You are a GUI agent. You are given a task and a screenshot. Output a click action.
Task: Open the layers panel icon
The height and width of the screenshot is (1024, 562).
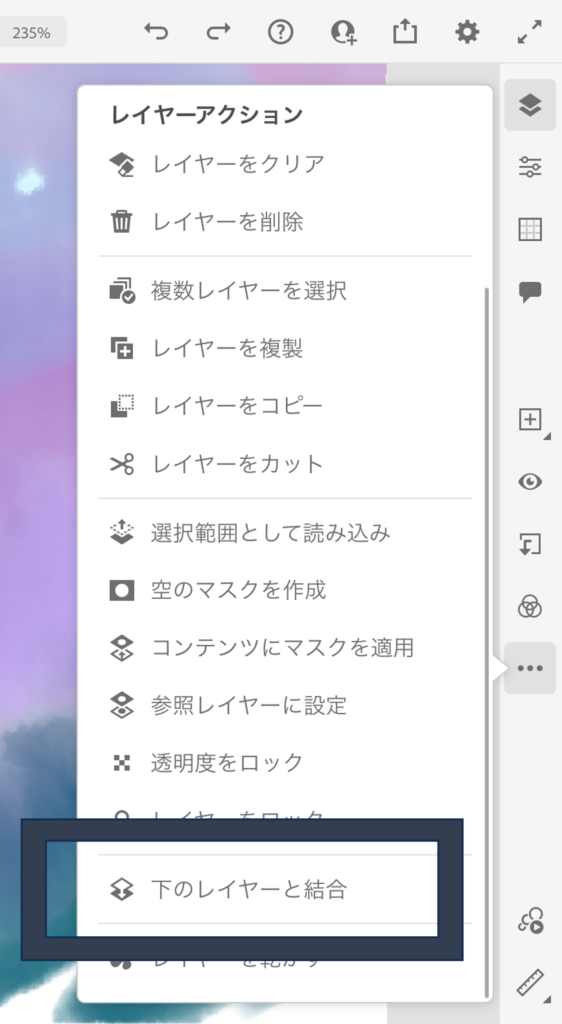pos(530,104)
